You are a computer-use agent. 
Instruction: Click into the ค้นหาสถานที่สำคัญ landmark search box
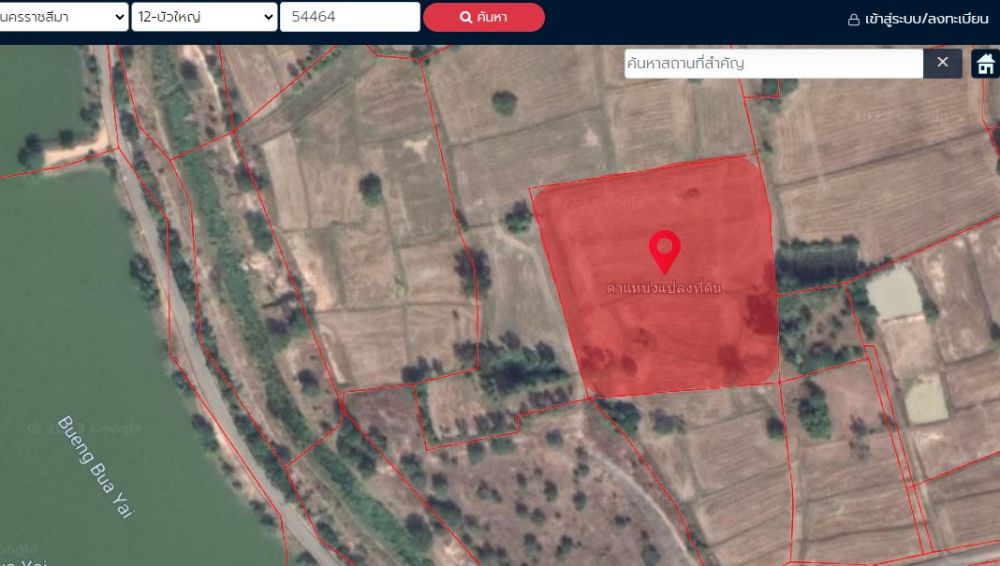click(x=773, y=63)
